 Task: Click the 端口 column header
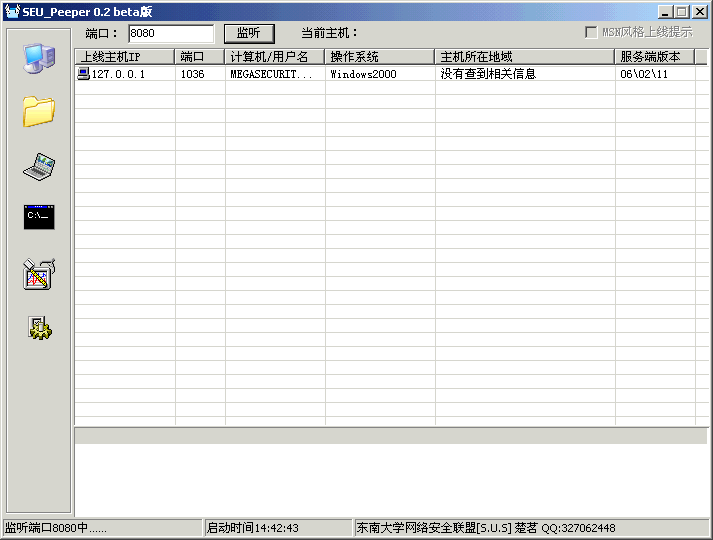(200, 57)
